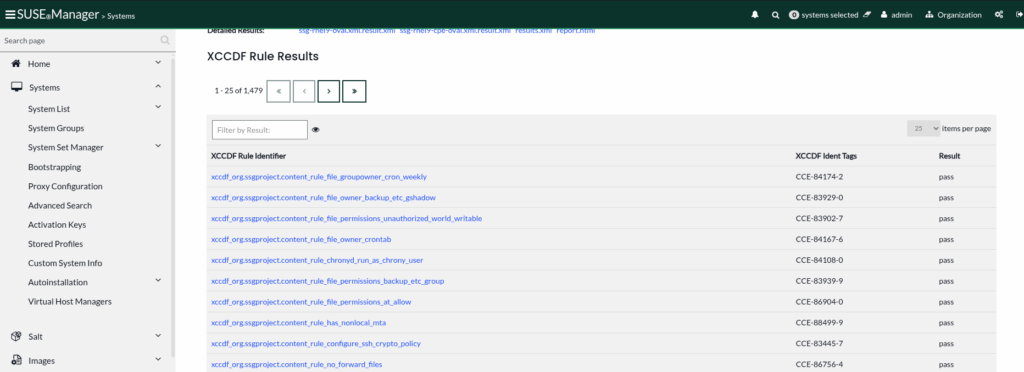Click the Salt cube icon in sidebar
Screen dimensions: 1024x372
pos(17,336)
